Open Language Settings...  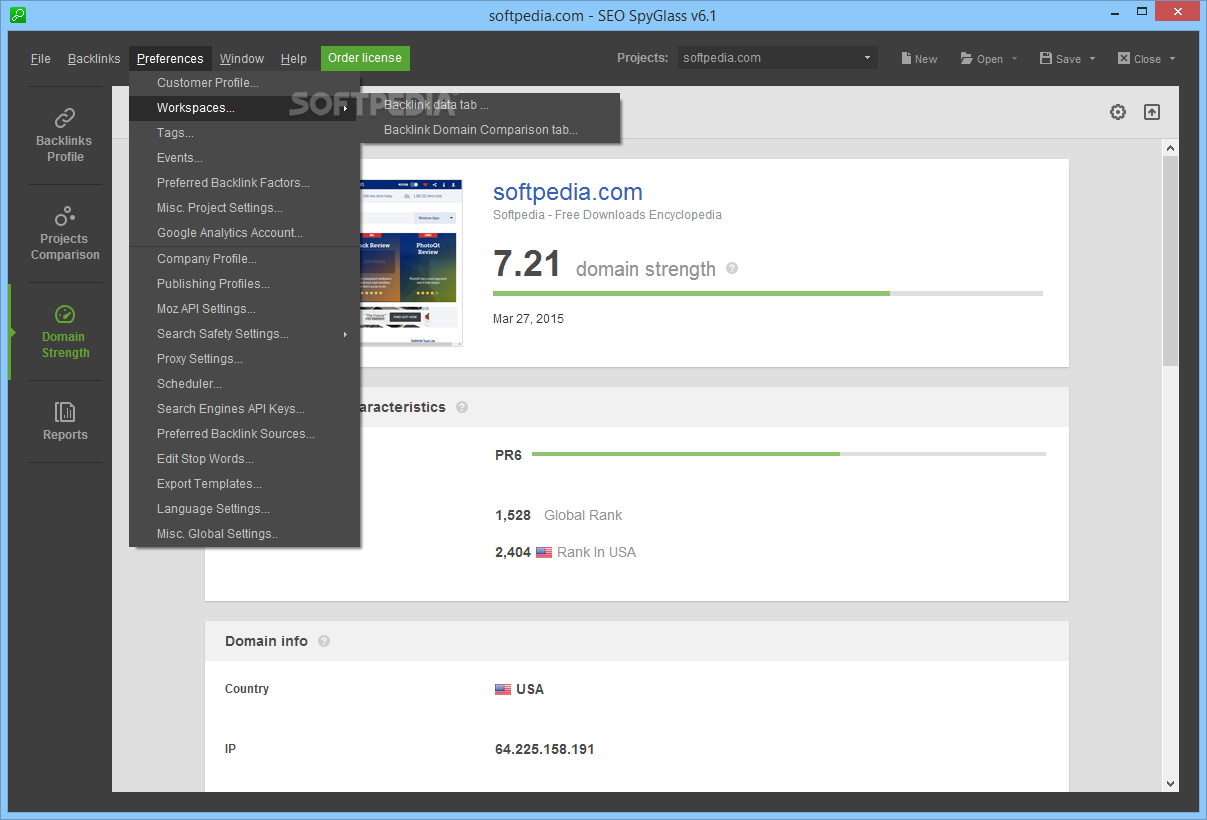(x=244, y=509)
